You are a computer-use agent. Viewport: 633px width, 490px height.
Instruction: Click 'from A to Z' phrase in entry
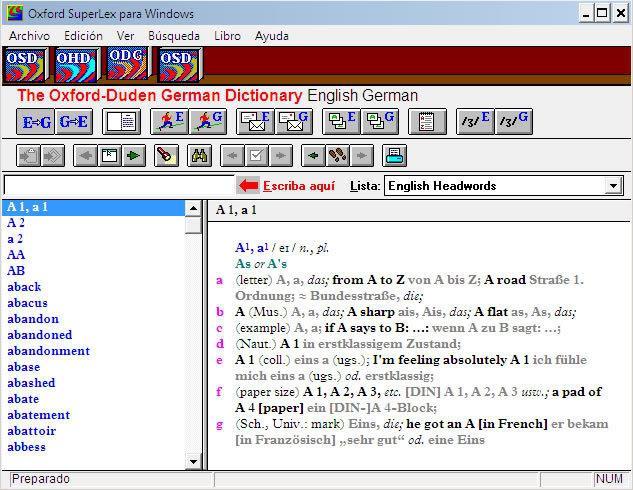368,280
